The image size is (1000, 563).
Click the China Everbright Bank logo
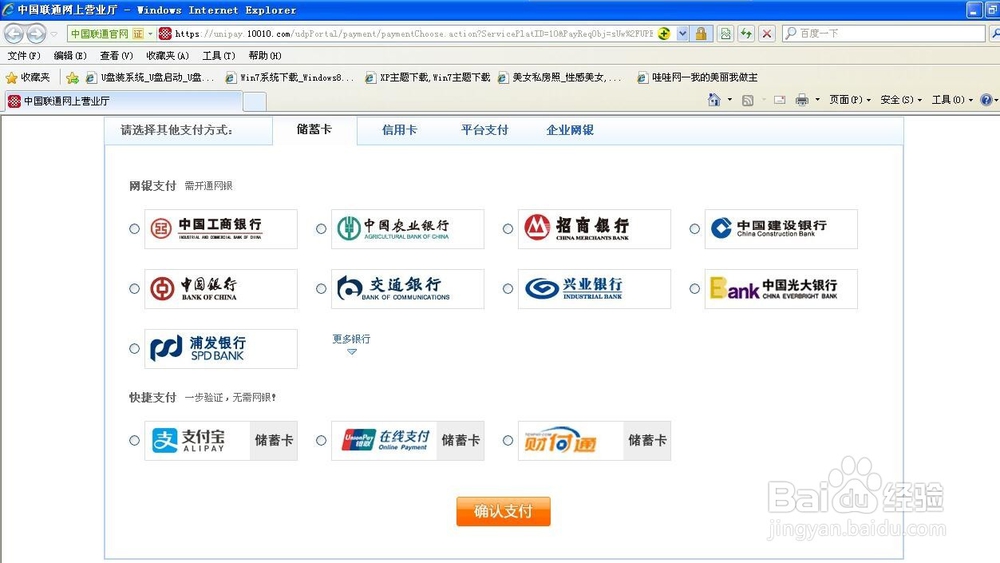point(781,289)
